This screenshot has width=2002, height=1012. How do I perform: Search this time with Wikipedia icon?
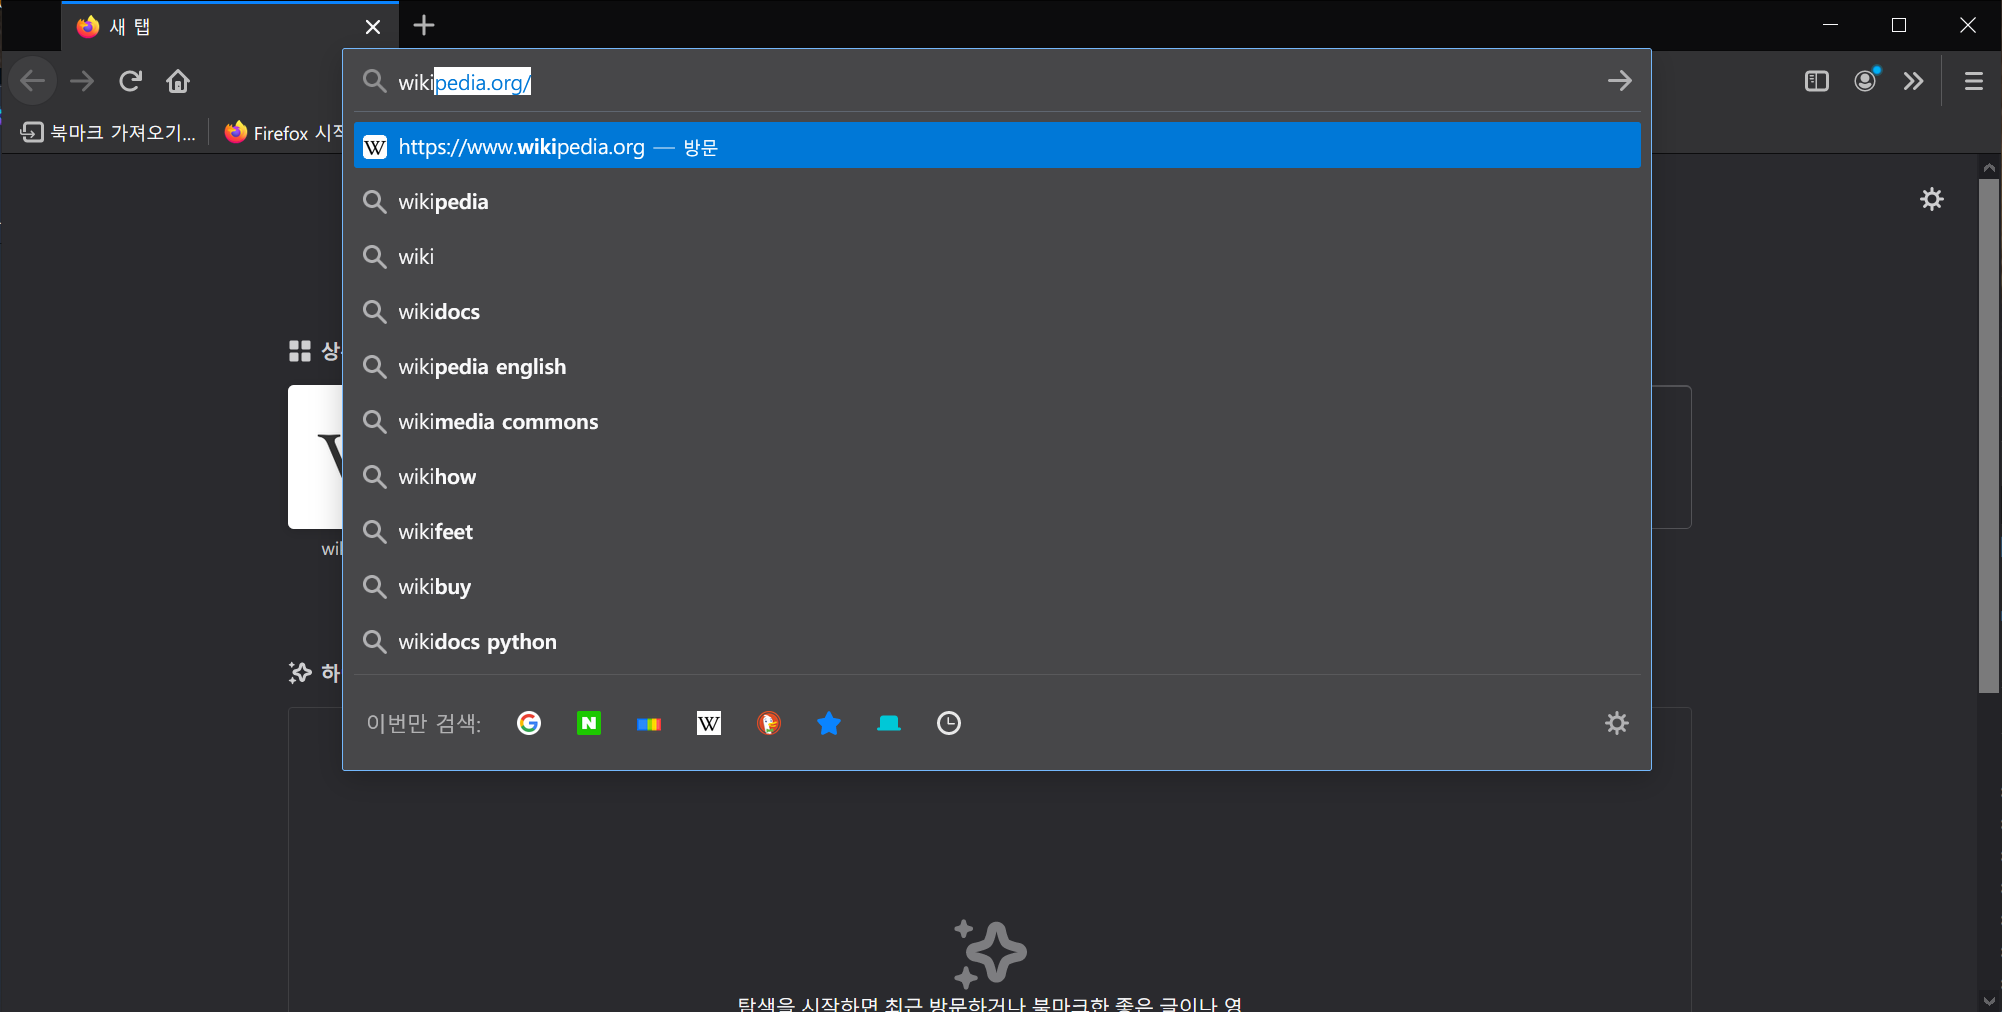tap(709, 723)
